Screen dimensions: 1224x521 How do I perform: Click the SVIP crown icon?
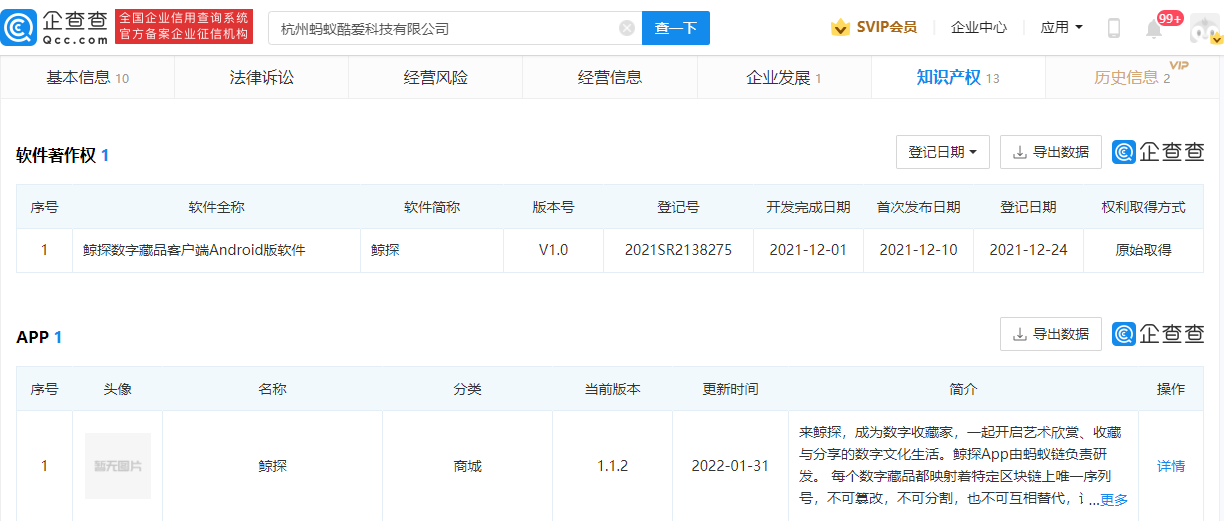[x=840, y=27]
